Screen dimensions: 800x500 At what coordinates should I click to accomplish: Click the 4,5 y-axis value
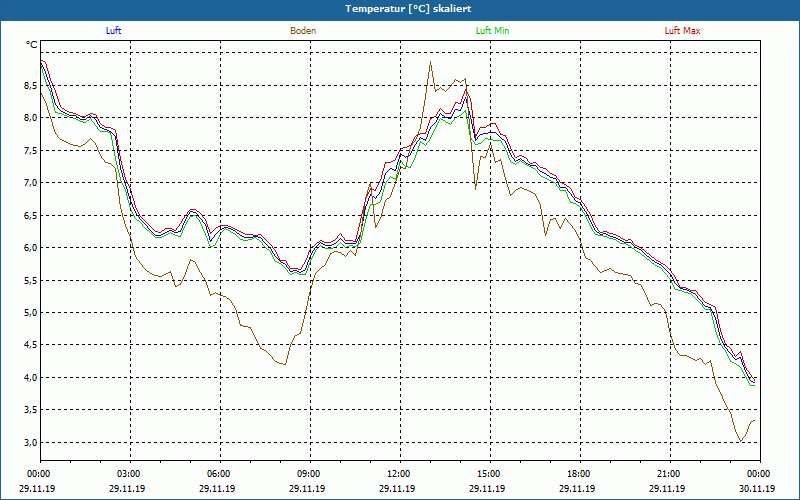(x=31, y=345)
